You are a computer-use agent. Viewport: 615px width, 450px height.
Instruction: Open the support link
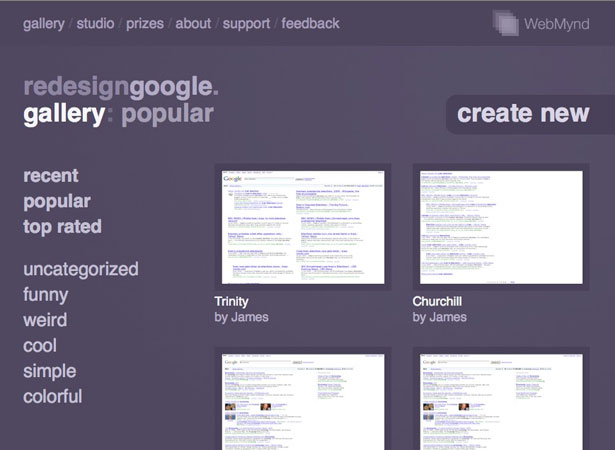(246, 24)
